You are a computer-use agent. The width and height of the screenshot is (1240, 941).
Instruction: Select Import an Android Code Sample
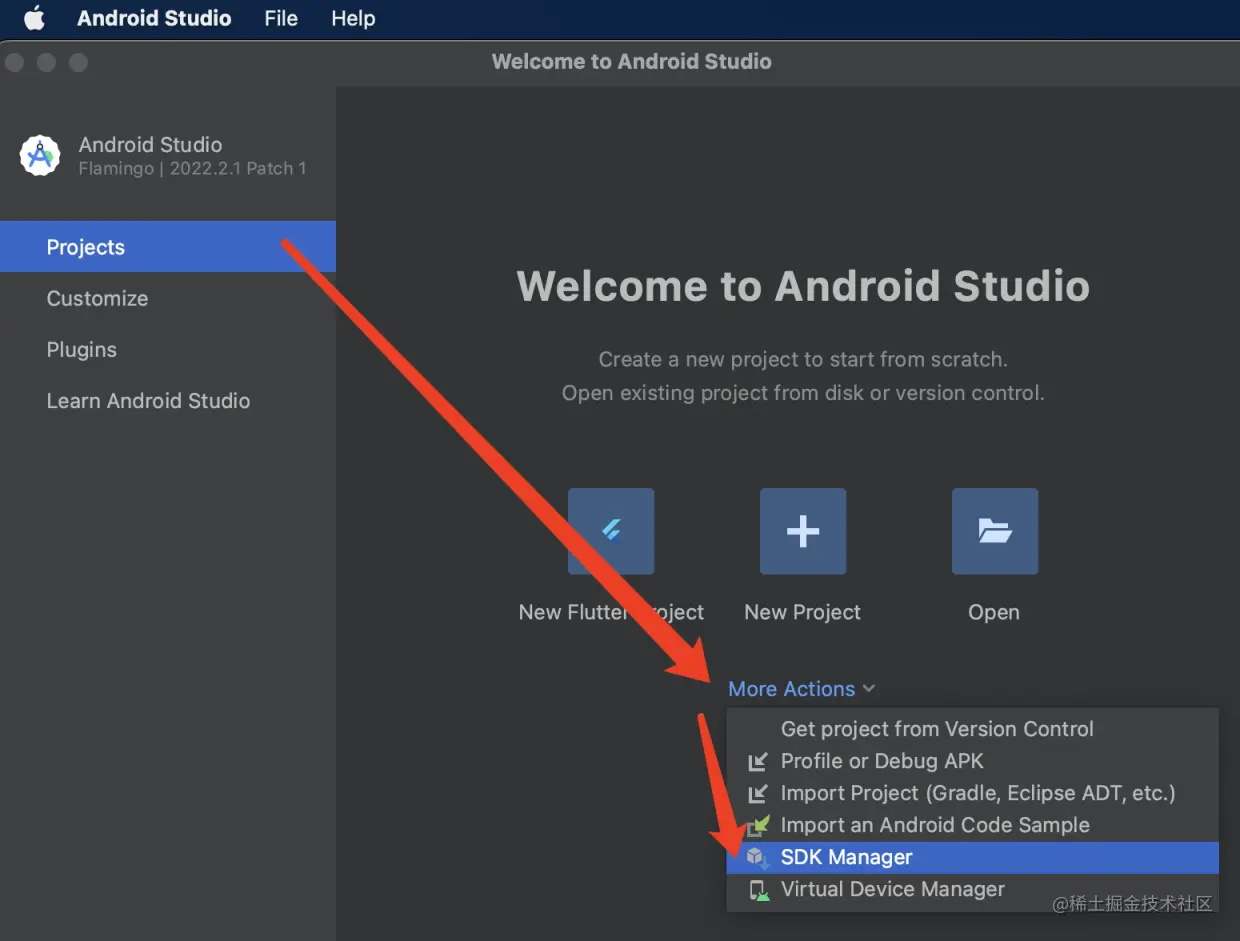point(972,825)
